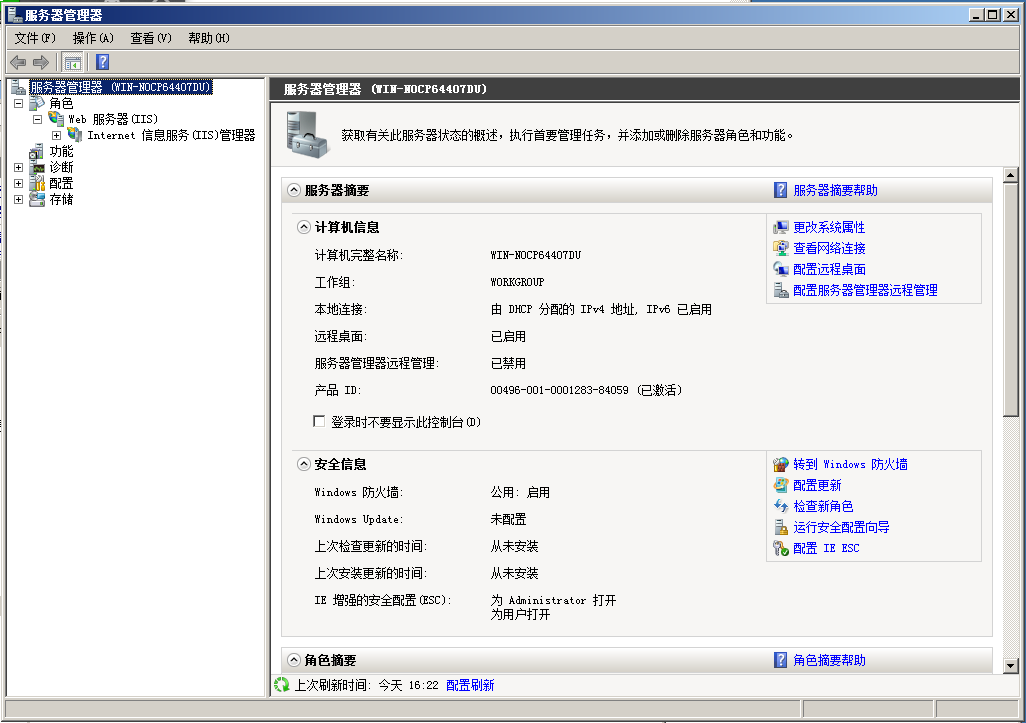Click the scrollbar down arrow in details pane
Image resolution: width=1026 pixels, height=723 pixels.
point(1010,666)
